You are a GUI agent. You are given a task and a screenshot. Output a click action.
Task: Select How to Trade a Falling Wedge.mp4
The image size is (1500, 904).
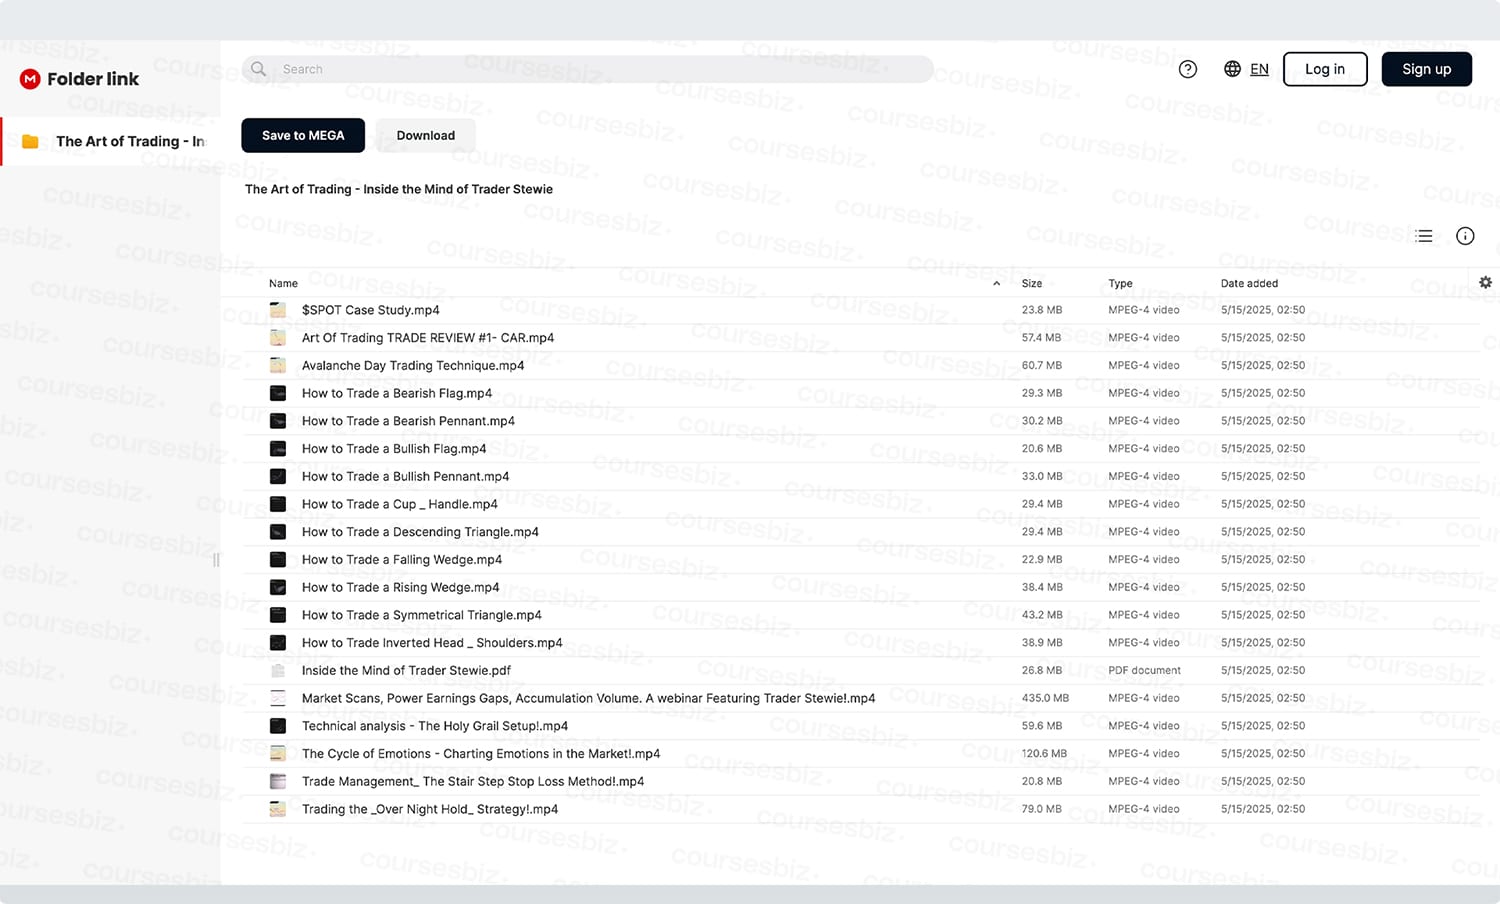(x=402, y=560)
